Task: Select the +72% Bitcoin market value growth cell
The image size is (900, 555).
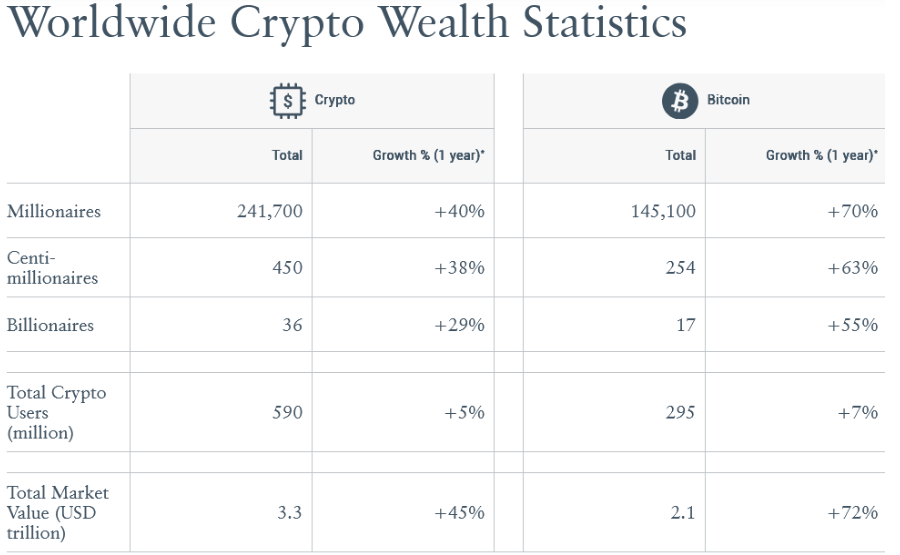Action: (852, 513)
